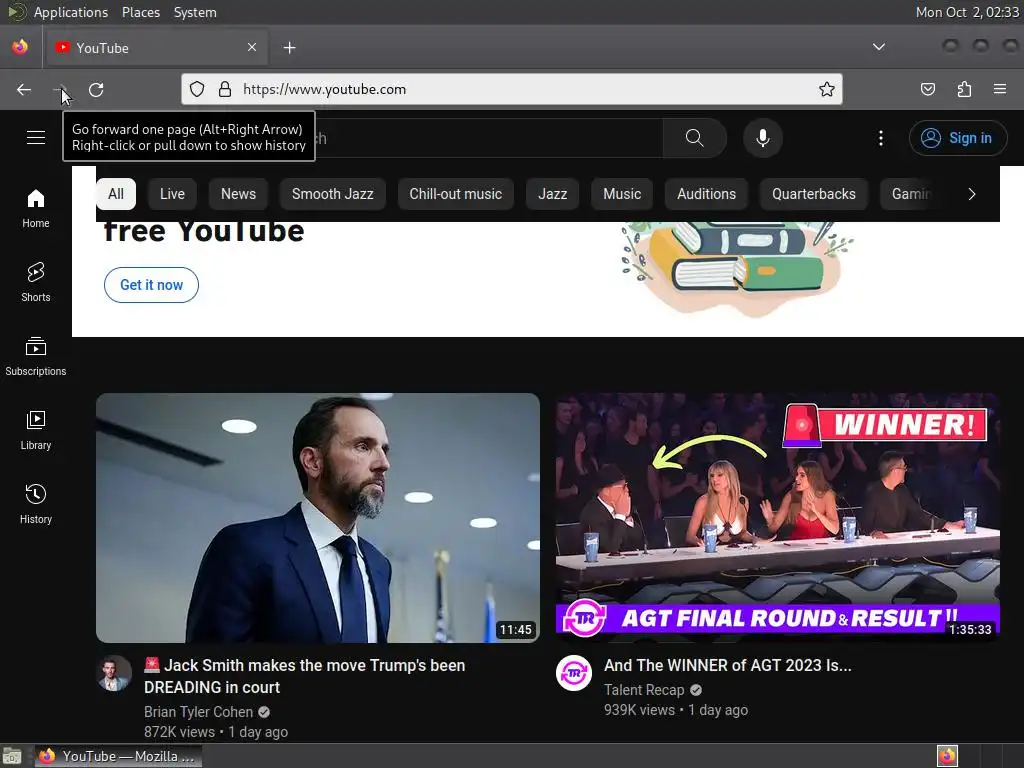
Task: Open YouTube settings three-dot menu
Action: (880, 138)
